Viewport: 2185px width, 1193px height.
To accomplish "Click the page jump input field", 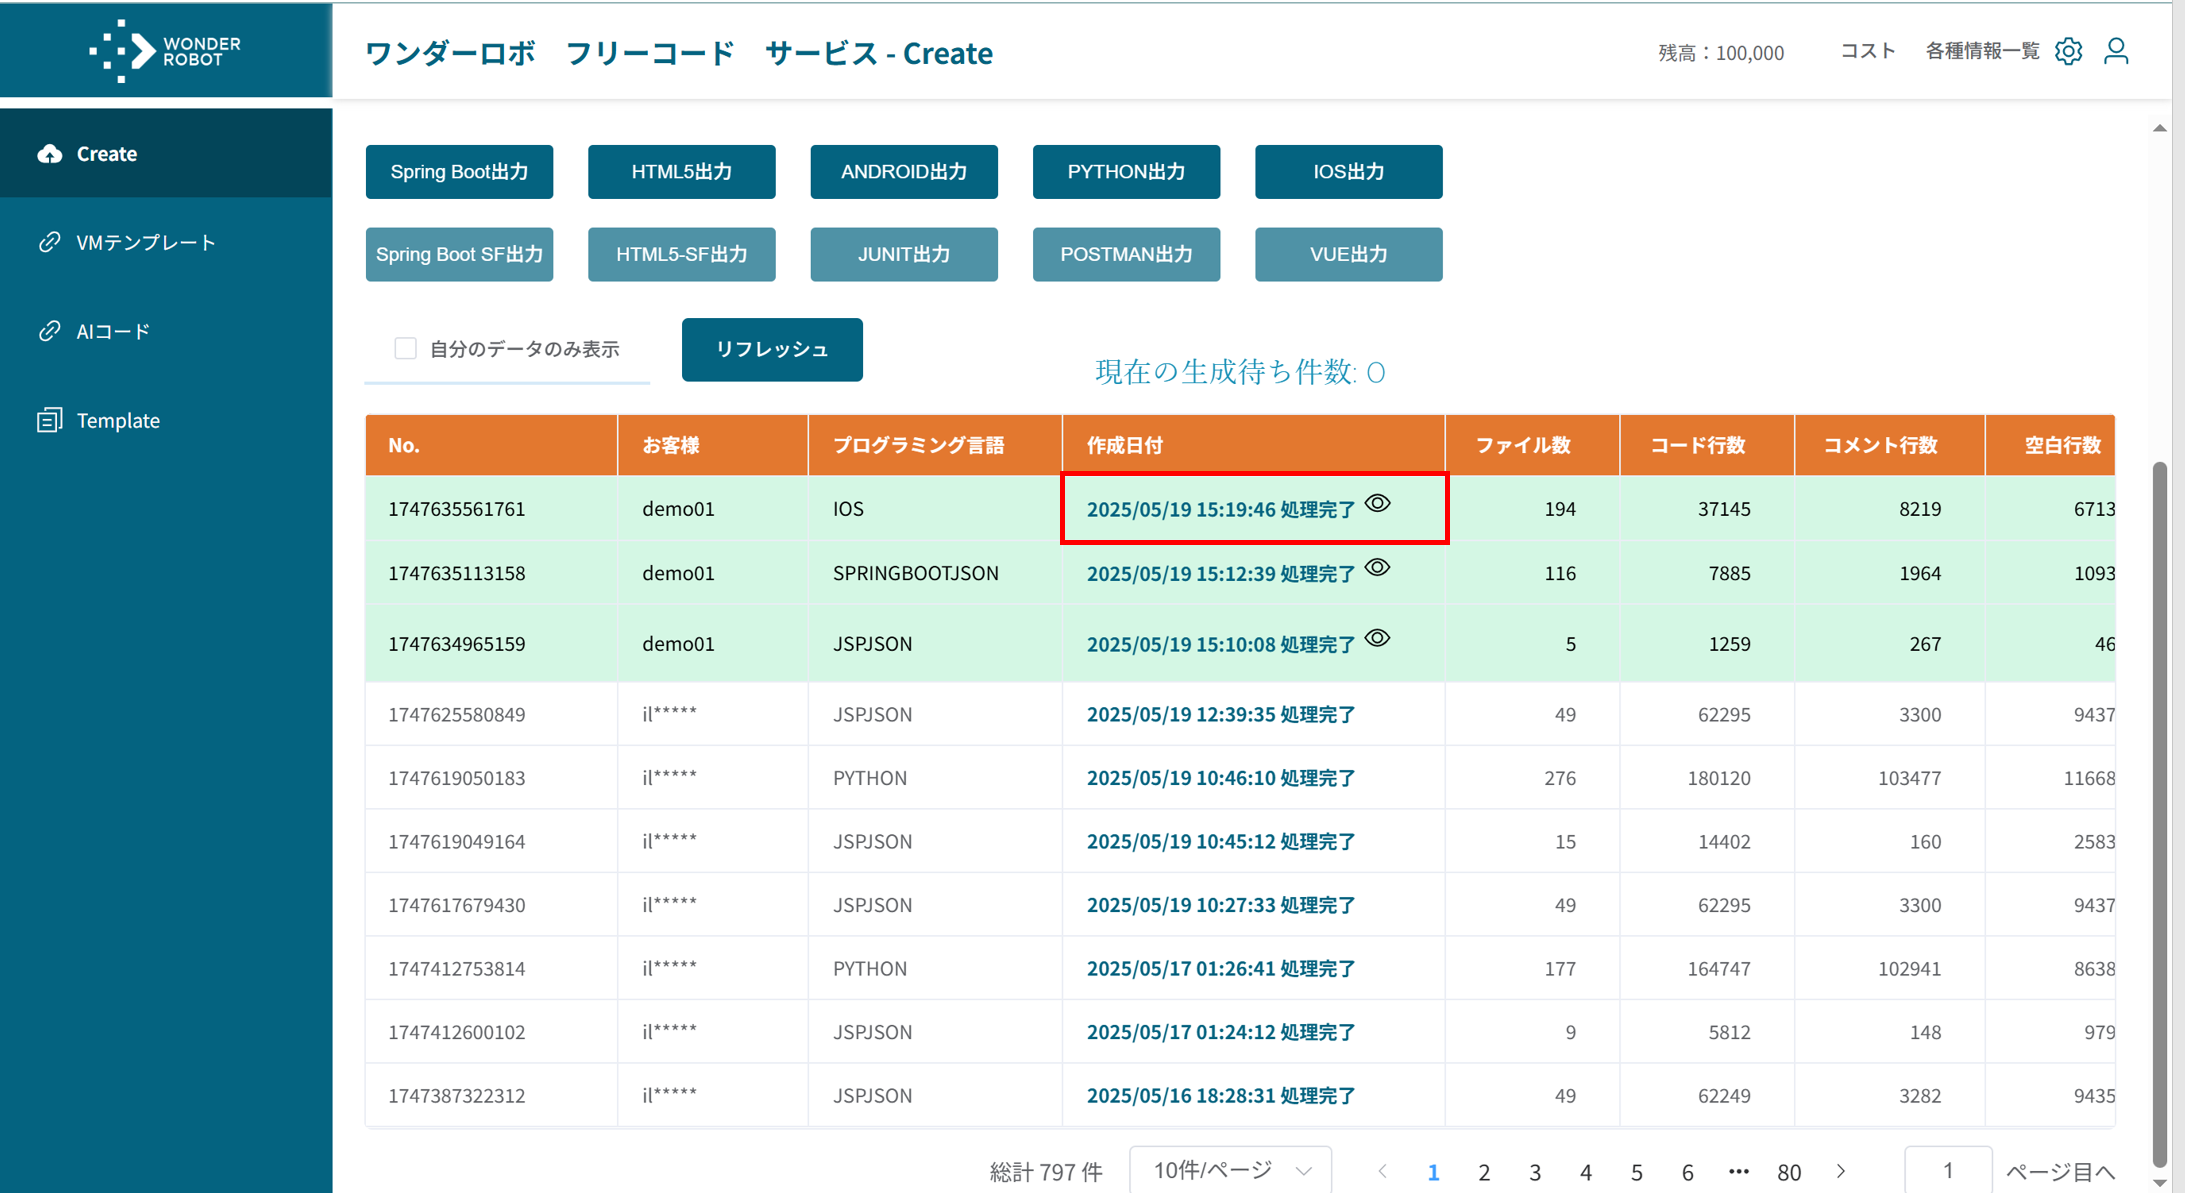I will click(1948, 1170).
